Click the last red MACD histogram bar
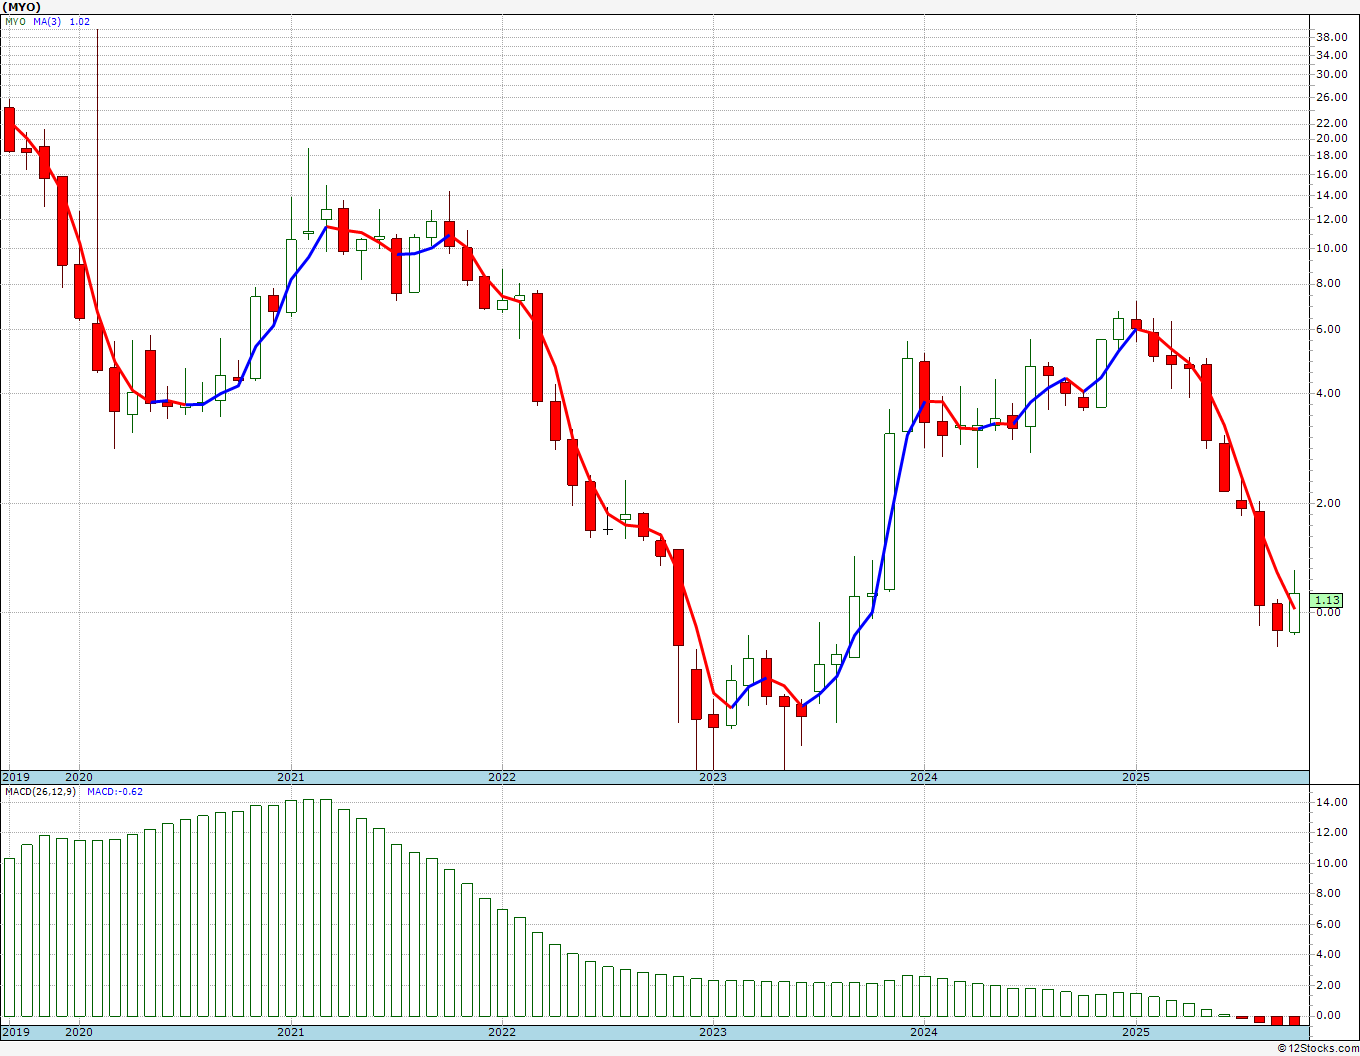Image resolution: width=1360 pixels, height=1056 pixels. 1294,1020
